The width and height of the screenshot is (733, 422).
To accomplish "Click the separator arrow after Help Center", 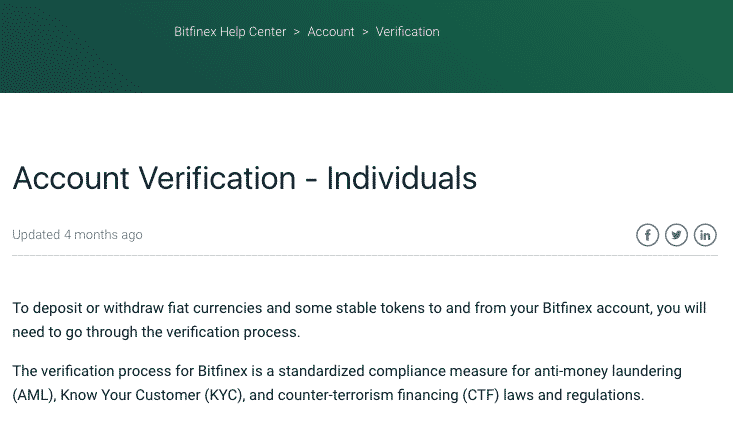I will tap(296, 32).
